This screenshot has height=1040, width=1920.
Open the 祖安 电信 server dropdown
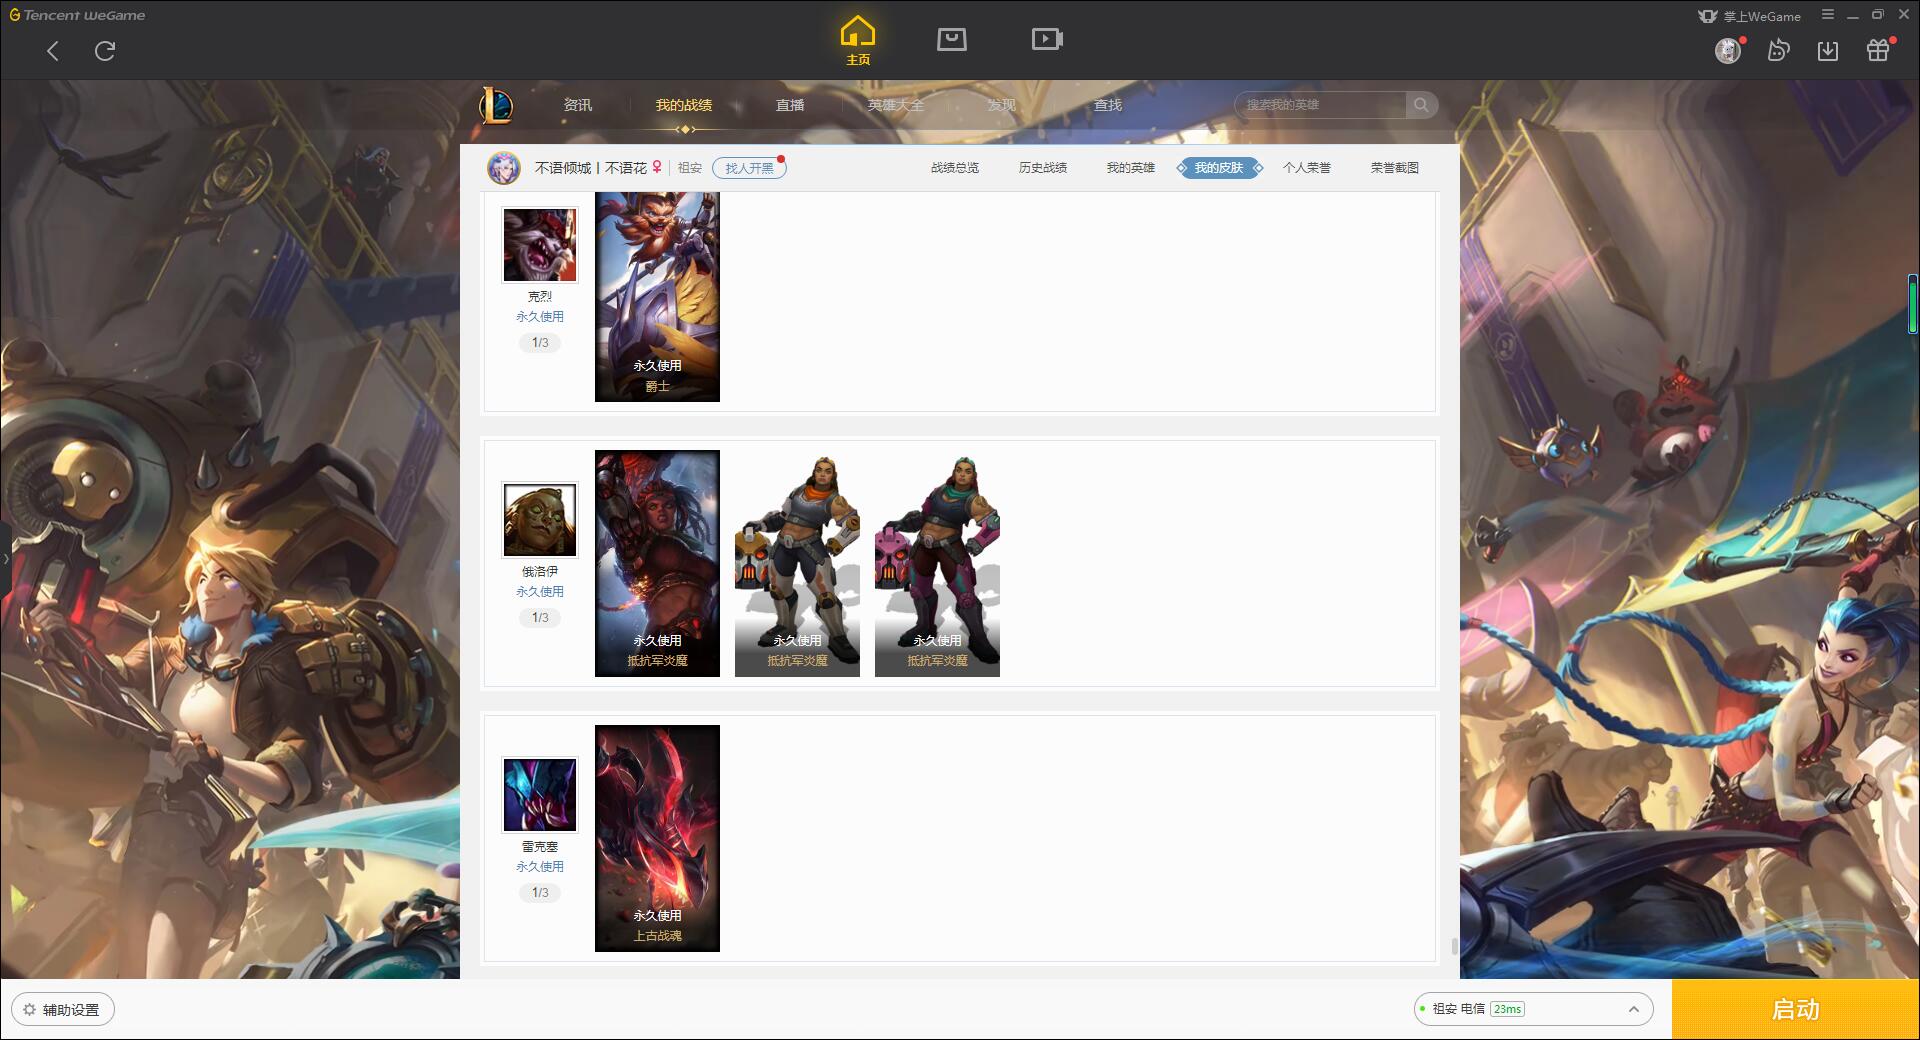[x=1533, y=1009]
